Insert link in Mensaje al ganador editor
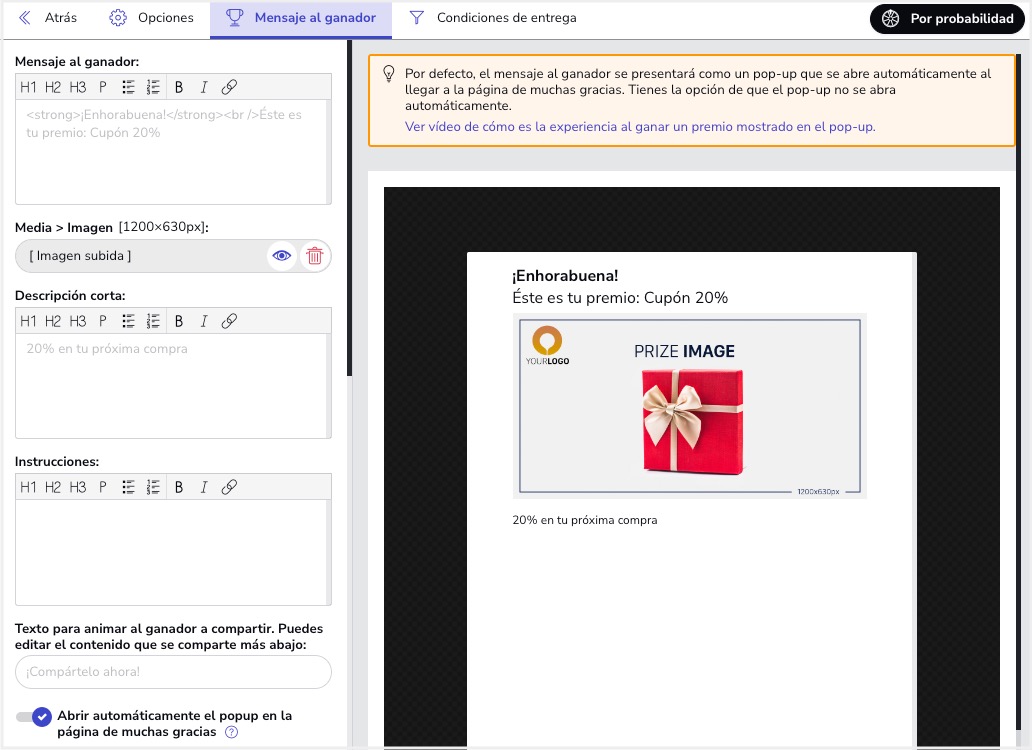Image resolution: width=1032 pixels, height=750 pixels. point(229,87)
